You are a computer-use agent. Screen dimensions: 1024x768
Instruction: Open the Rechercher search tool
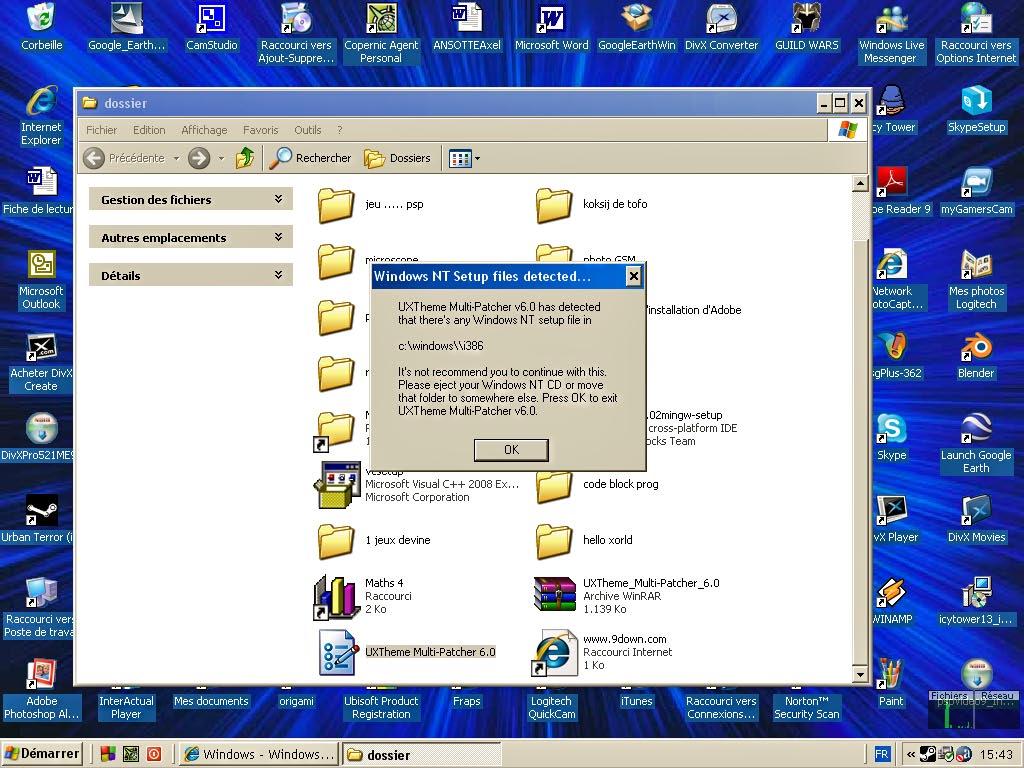(x=311, y=158)
